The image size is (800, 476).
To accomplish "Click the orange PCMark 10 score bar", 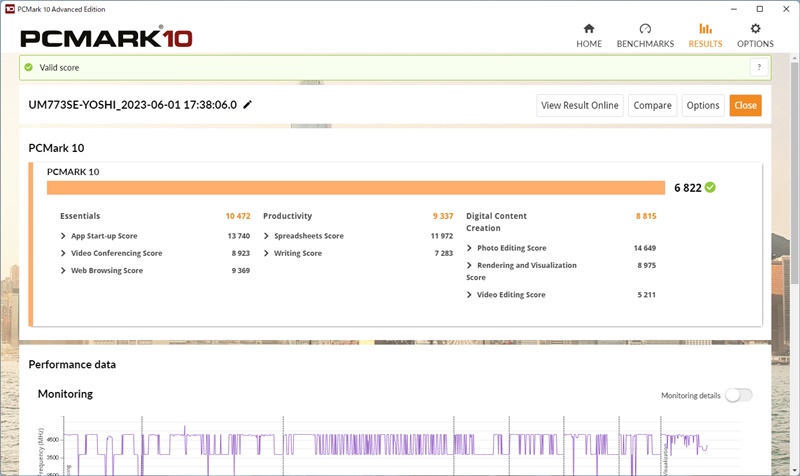I will click(355, 188).
